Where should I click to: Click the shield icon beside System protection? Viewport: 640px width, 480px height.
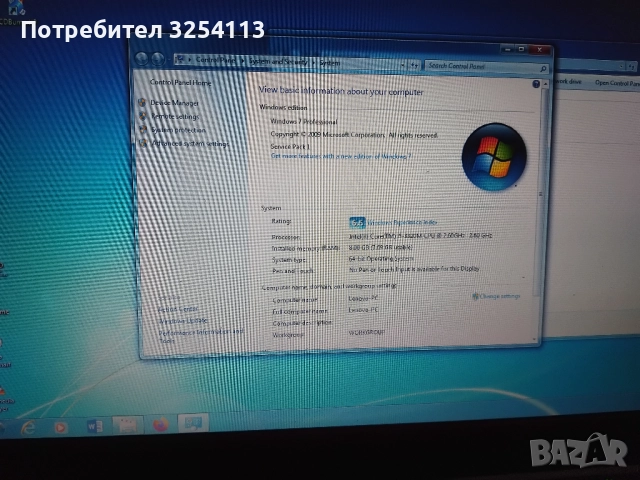coord(143,129)
